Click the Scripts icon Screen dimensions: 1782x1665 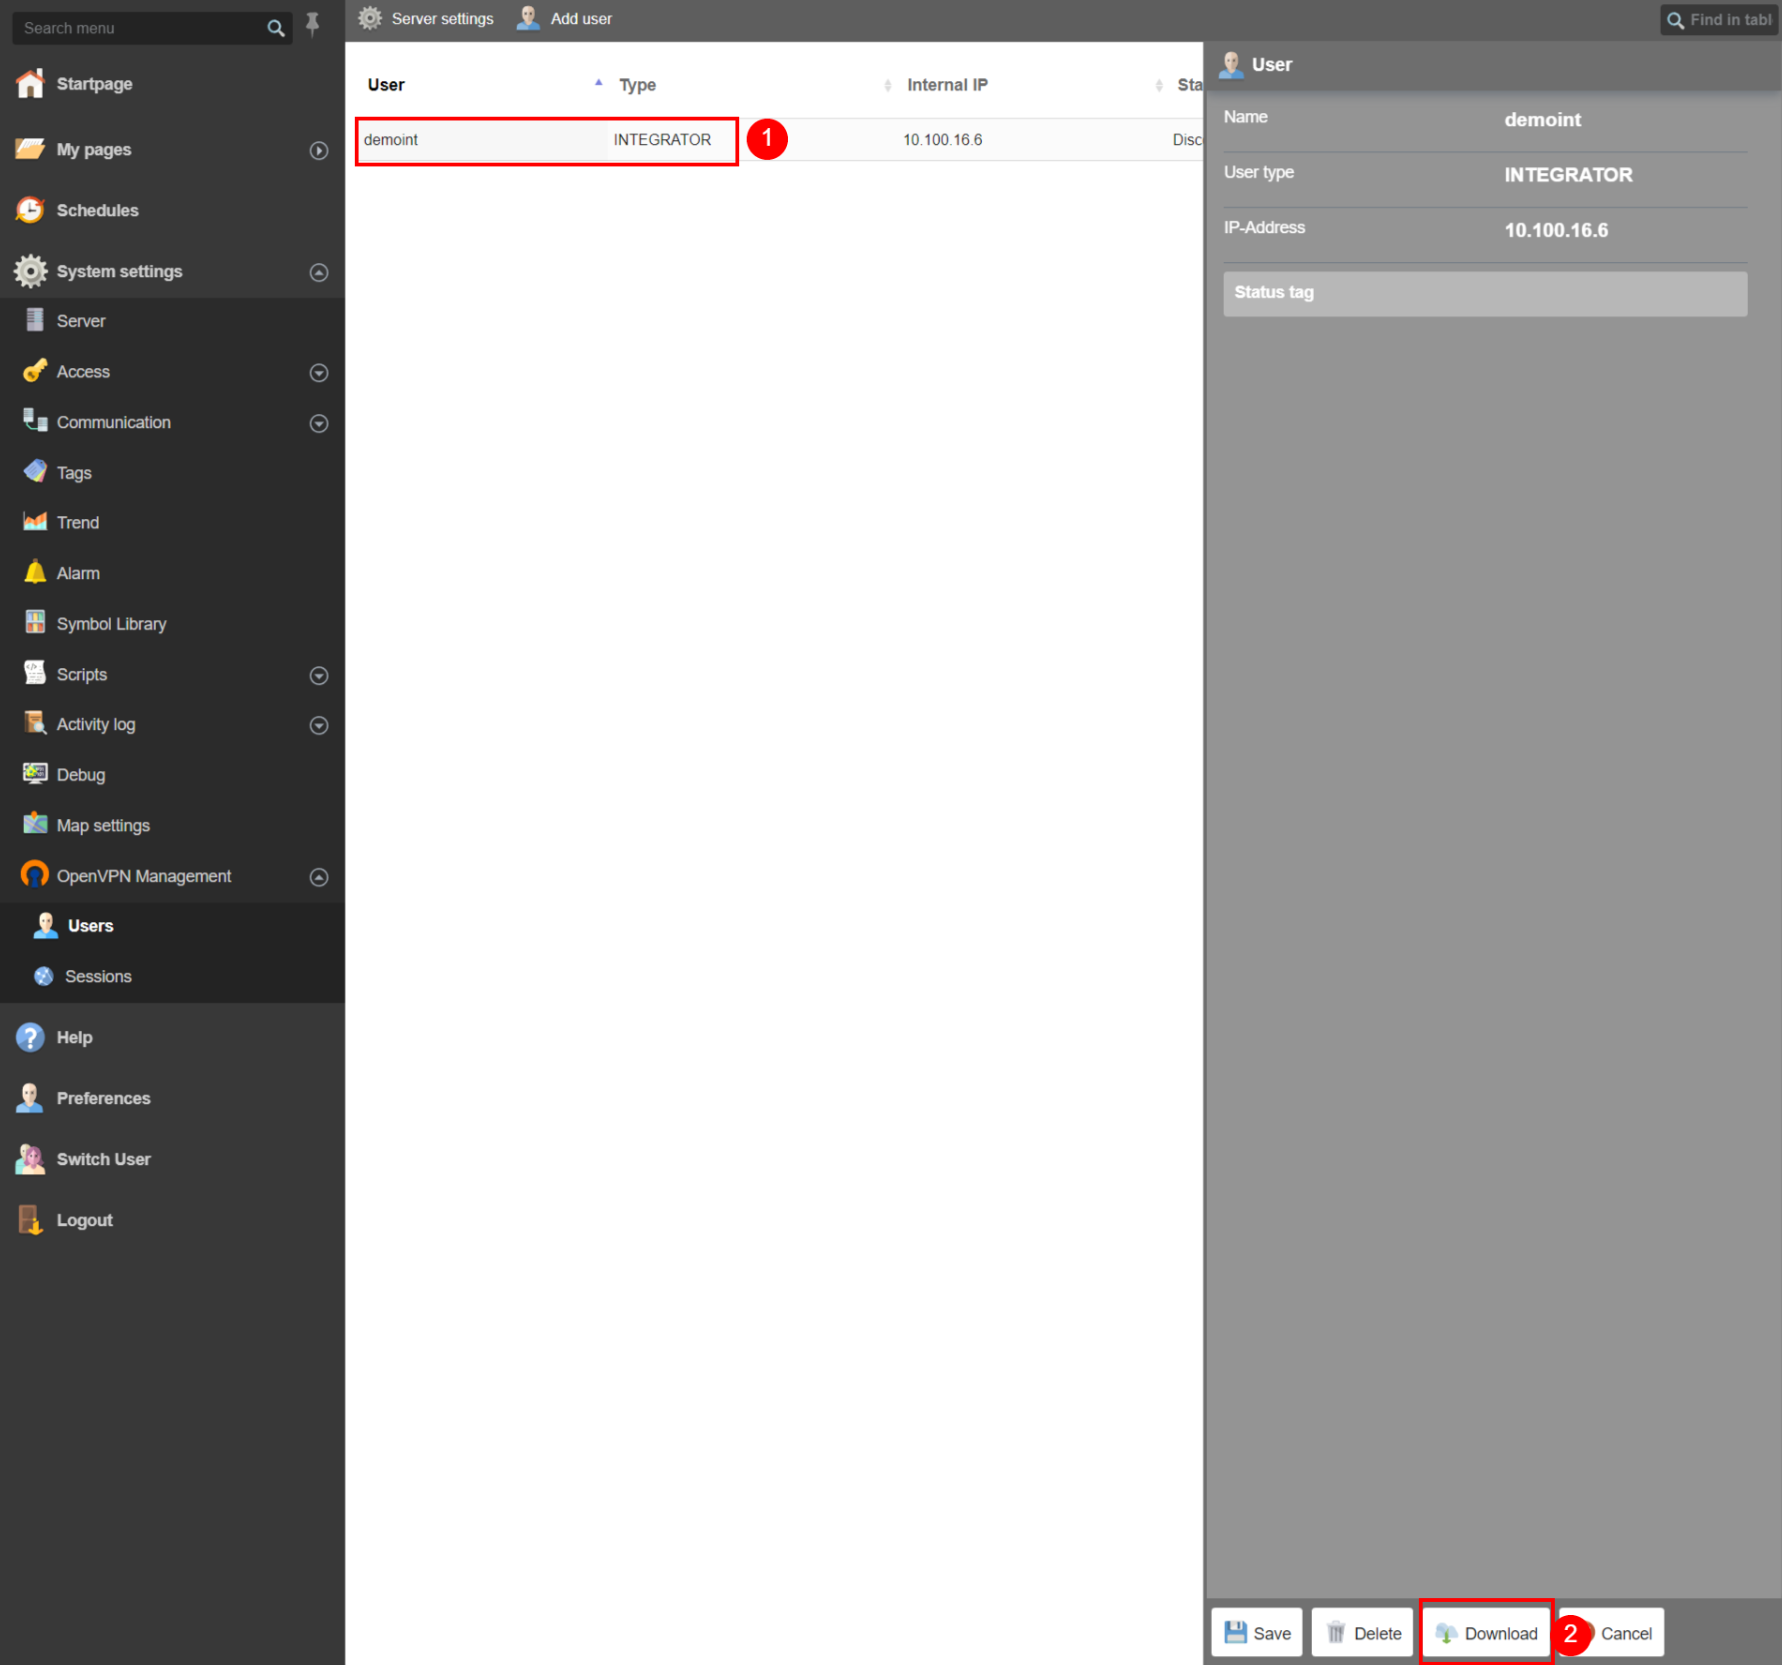pos(35,673)
